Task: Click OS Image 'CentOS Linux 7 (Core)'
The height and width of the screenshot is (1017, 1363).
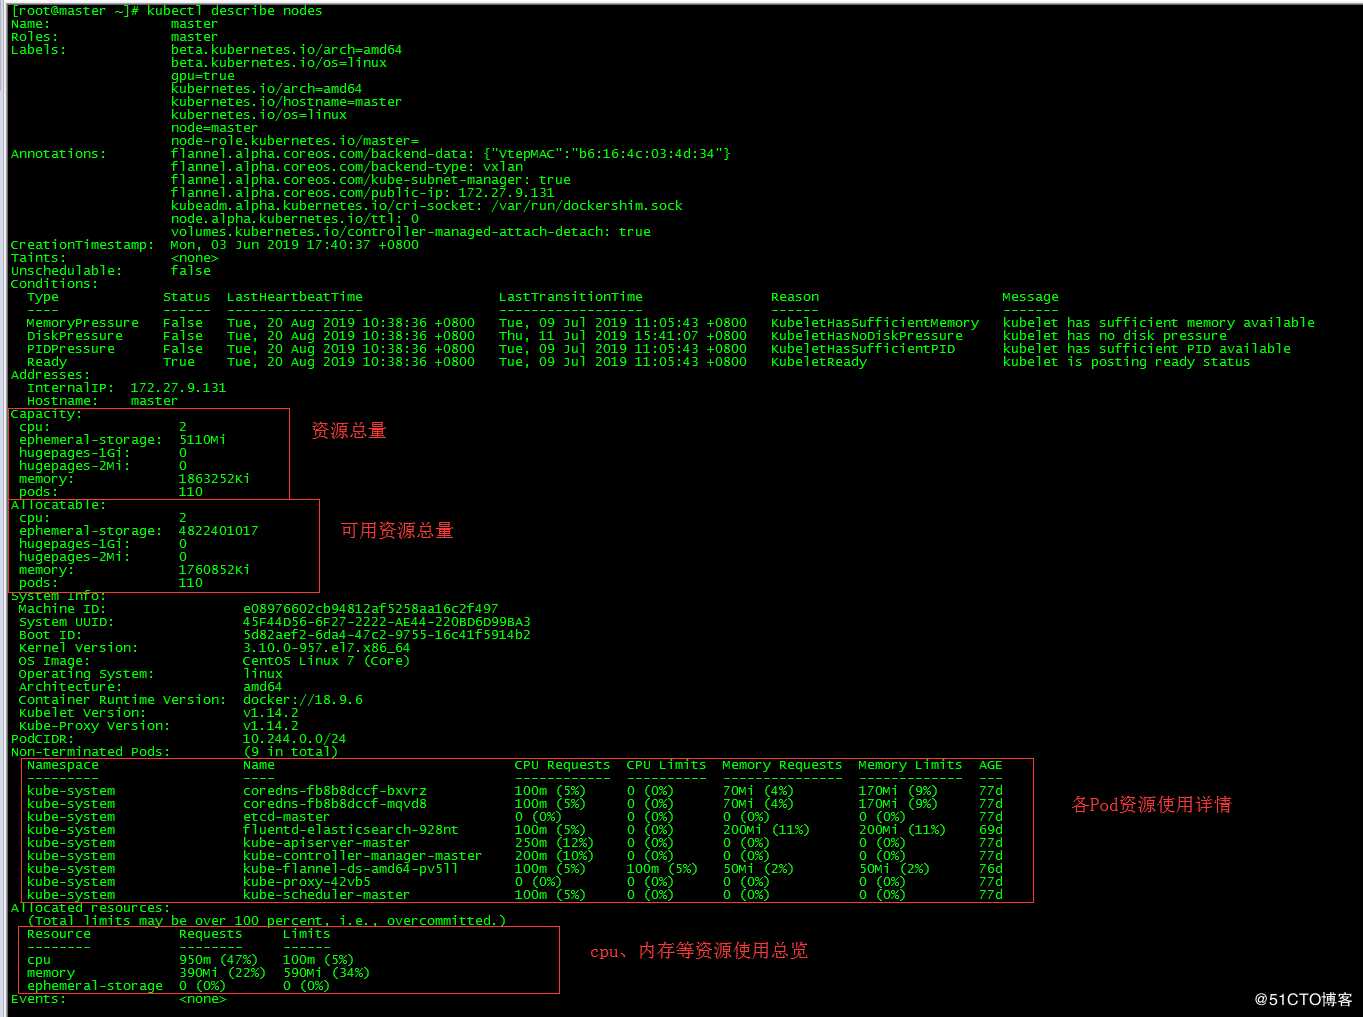Action: click(326, 661)
